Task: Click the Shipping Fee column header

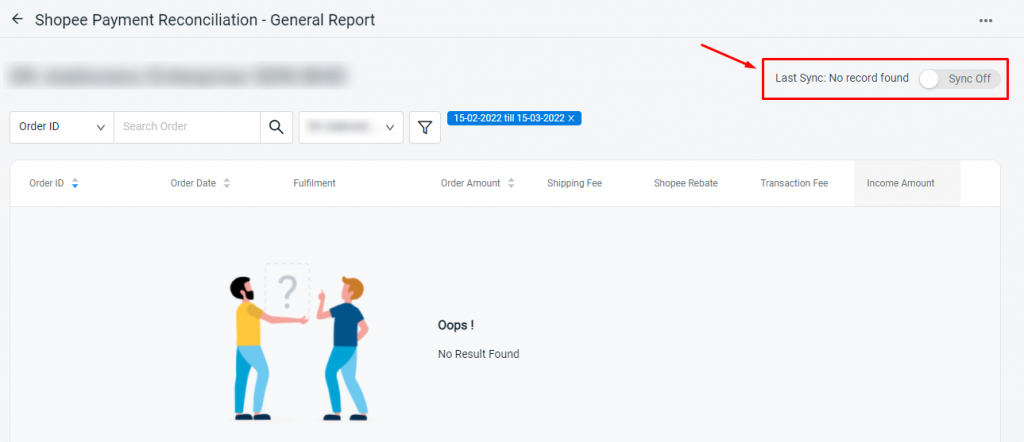Action: 575,183
